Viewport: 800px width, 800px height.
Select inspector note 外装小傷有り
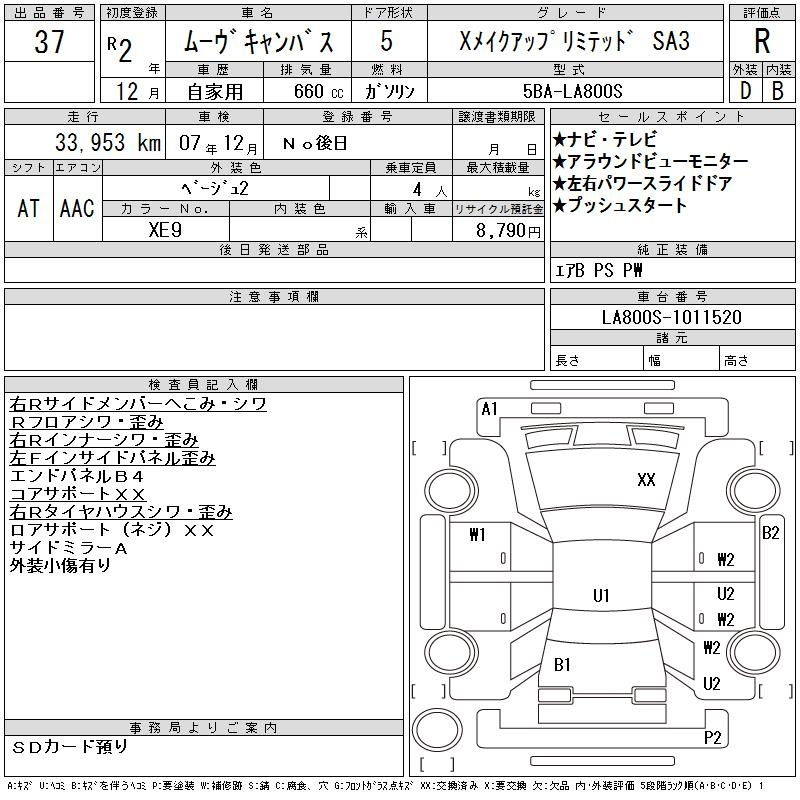click(x=60, y=566)
